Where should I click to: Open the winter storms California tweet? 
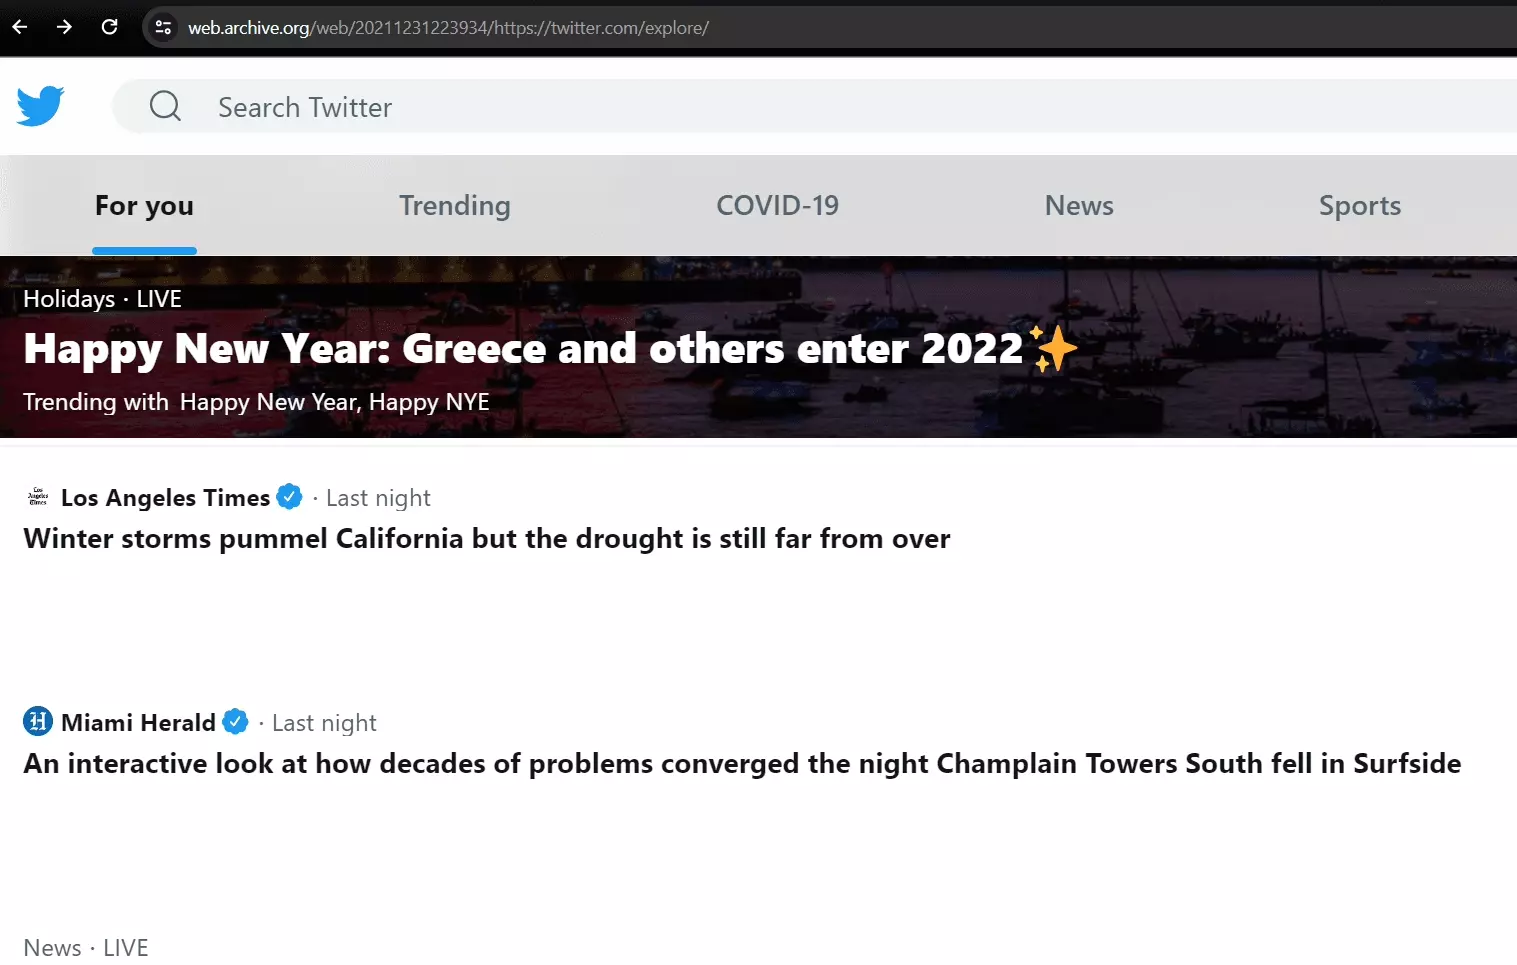point(486,538)
